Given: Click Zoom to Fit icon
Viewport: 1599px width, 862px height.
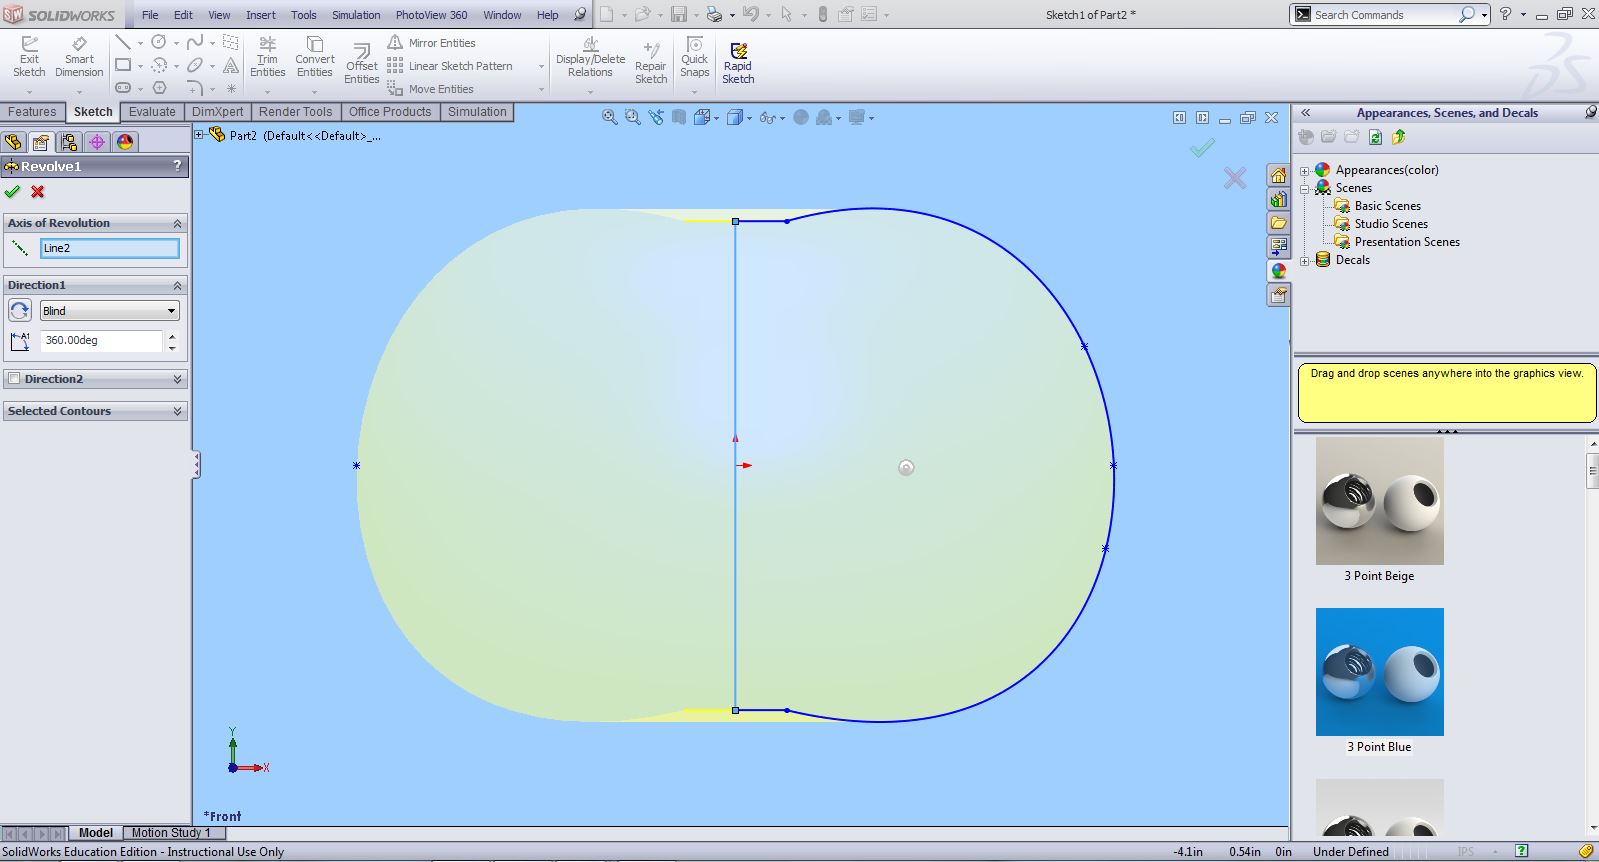Looking at the screenshot, I should pyautogui.click(x=609, y=117).
